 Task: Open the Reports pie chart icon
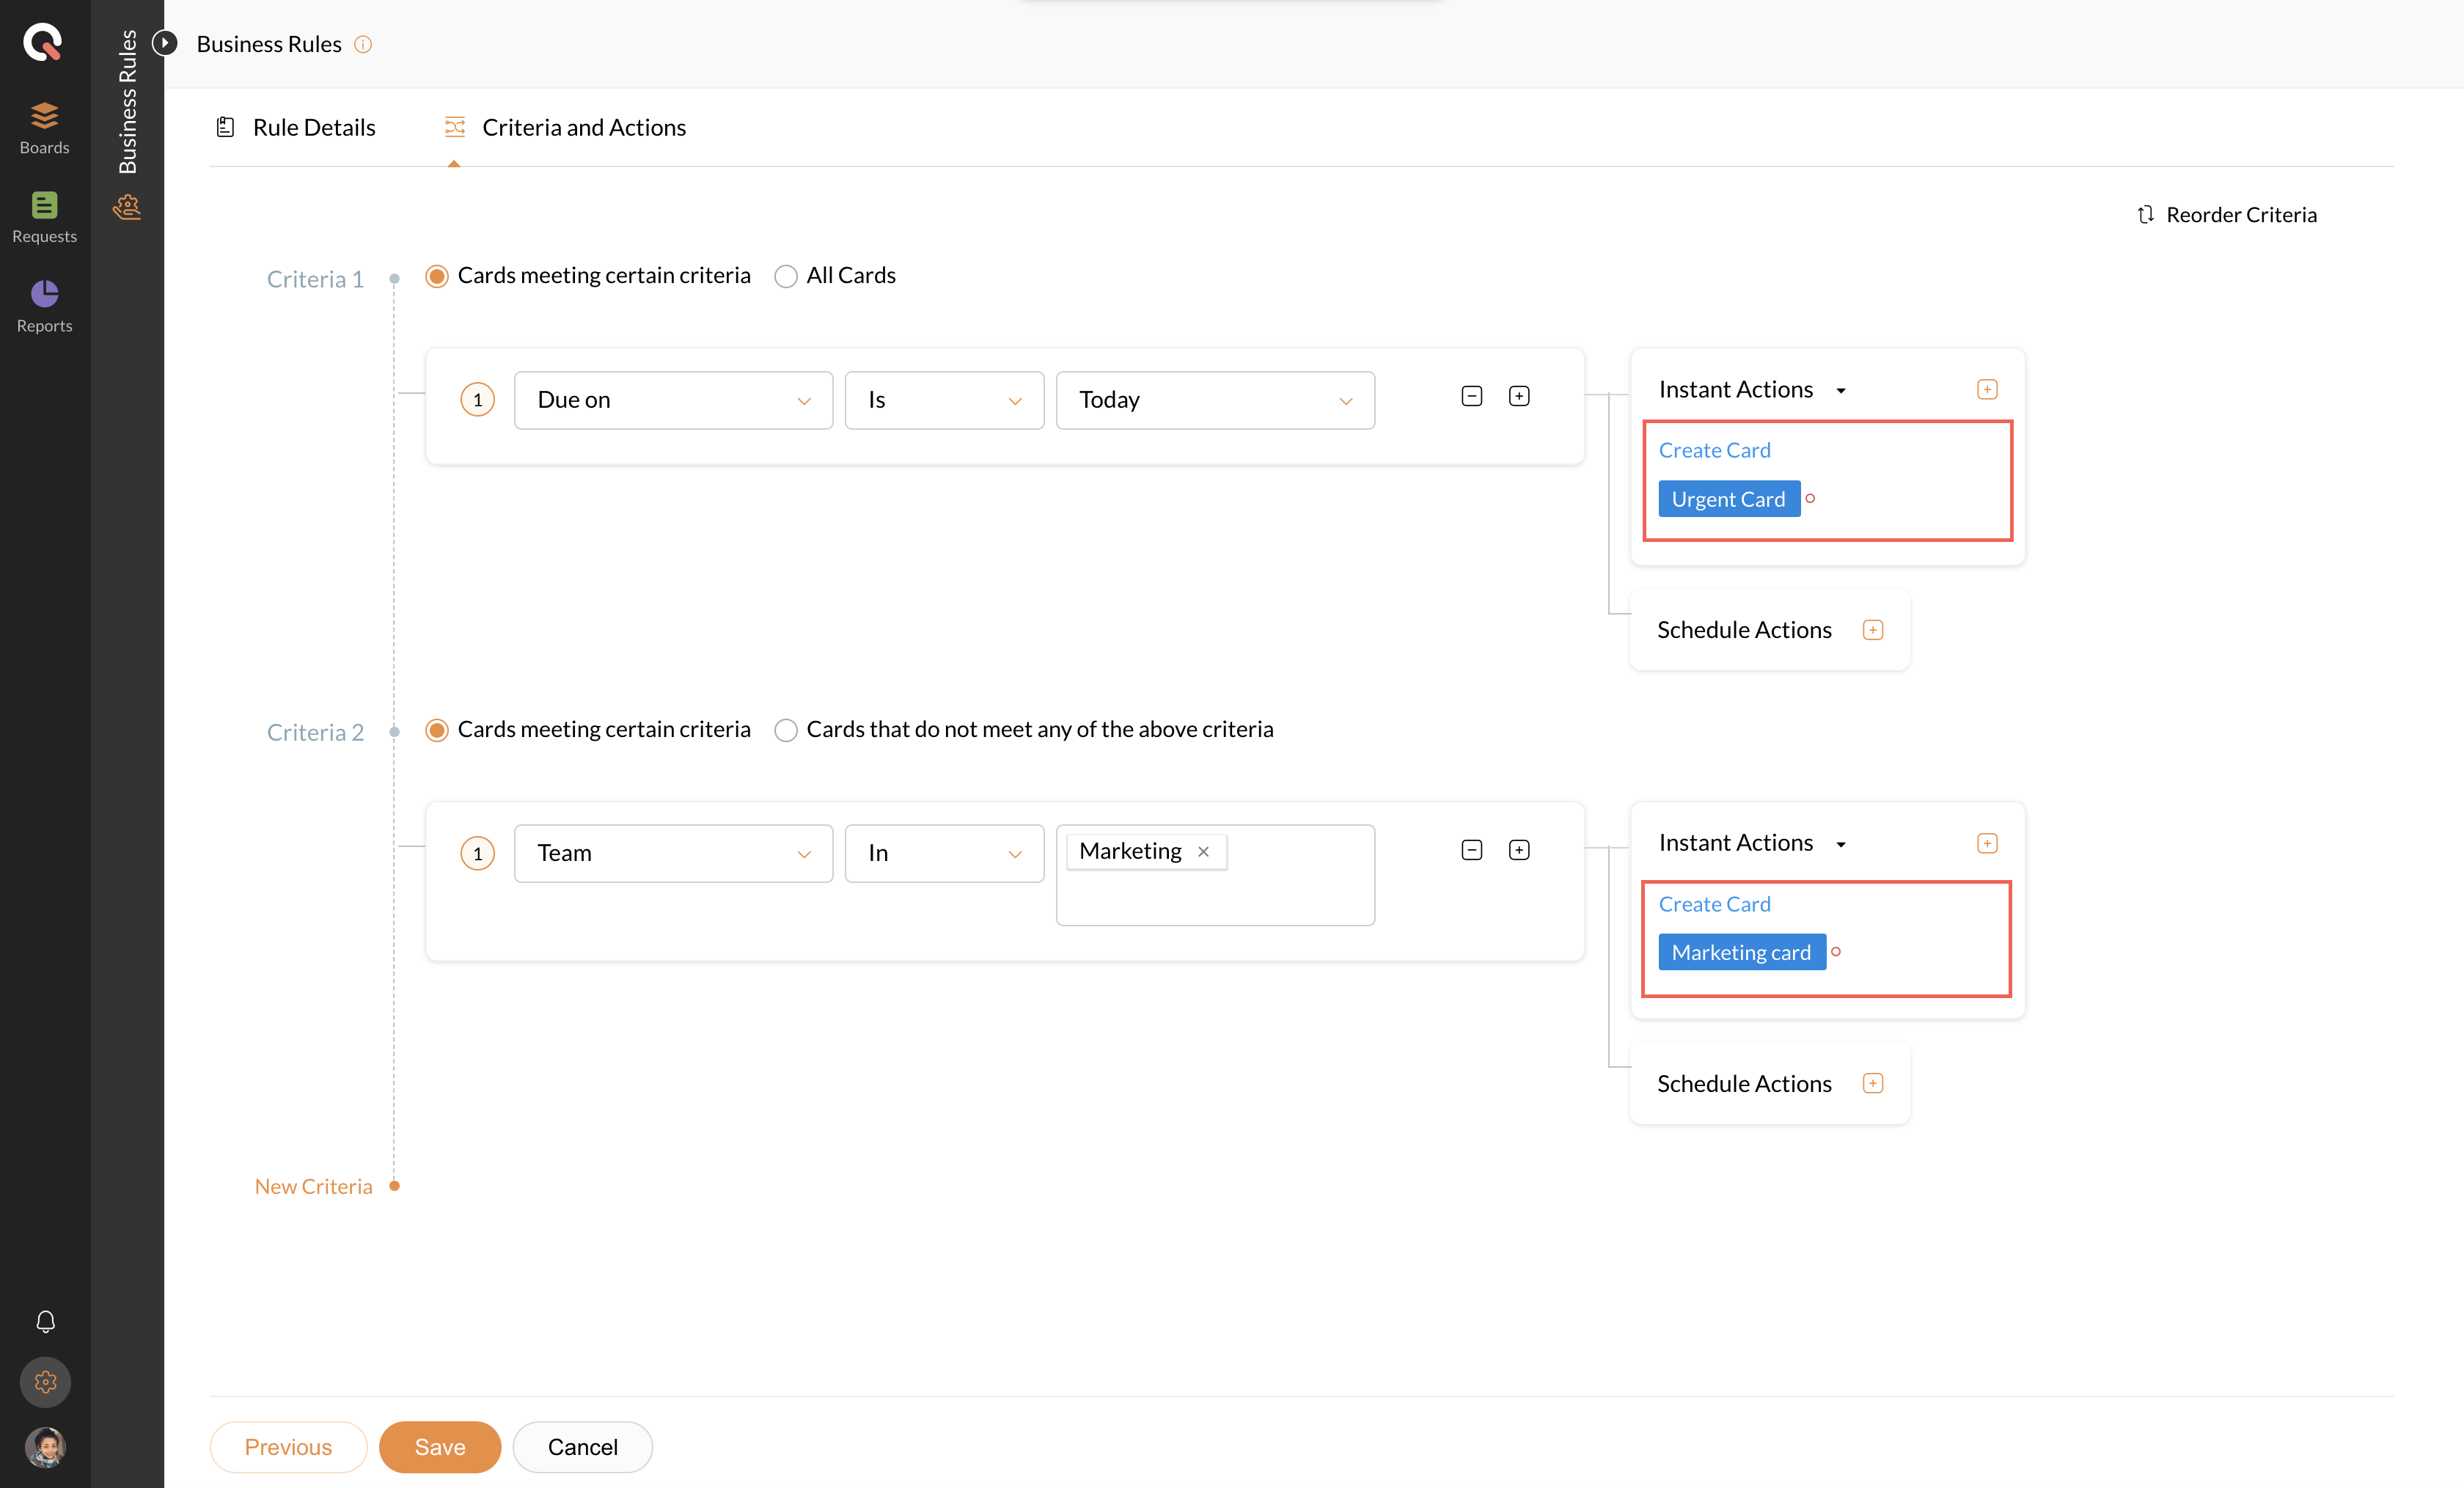click(44, 294)
